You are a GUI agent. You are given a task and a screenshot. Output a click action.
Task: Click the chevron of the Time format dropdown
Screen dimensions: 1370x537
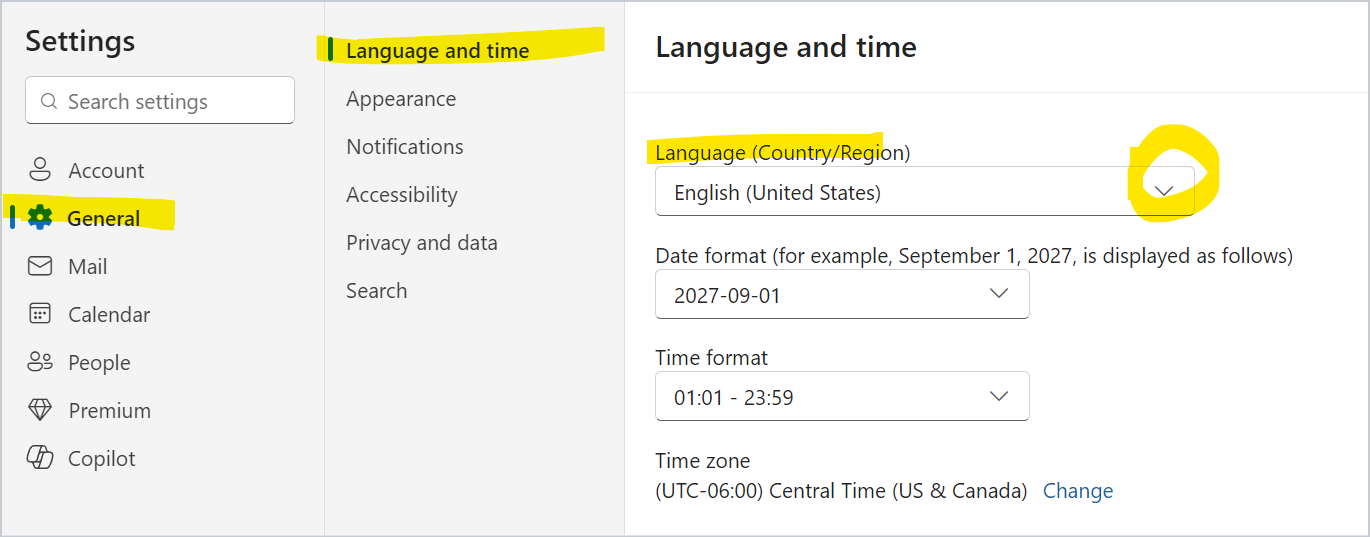(x=998, y=396)
